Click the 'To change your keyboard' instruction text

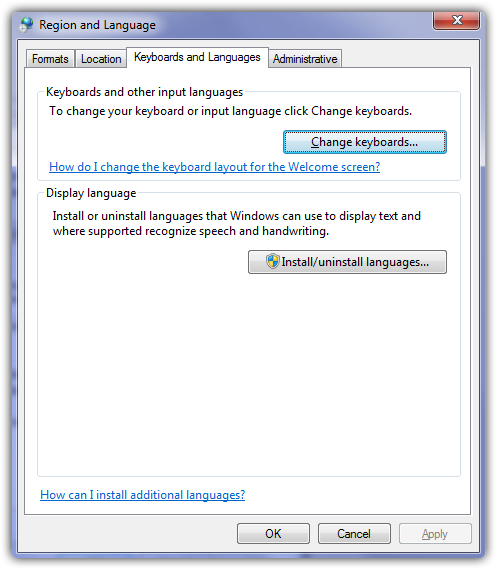(230, 111)
